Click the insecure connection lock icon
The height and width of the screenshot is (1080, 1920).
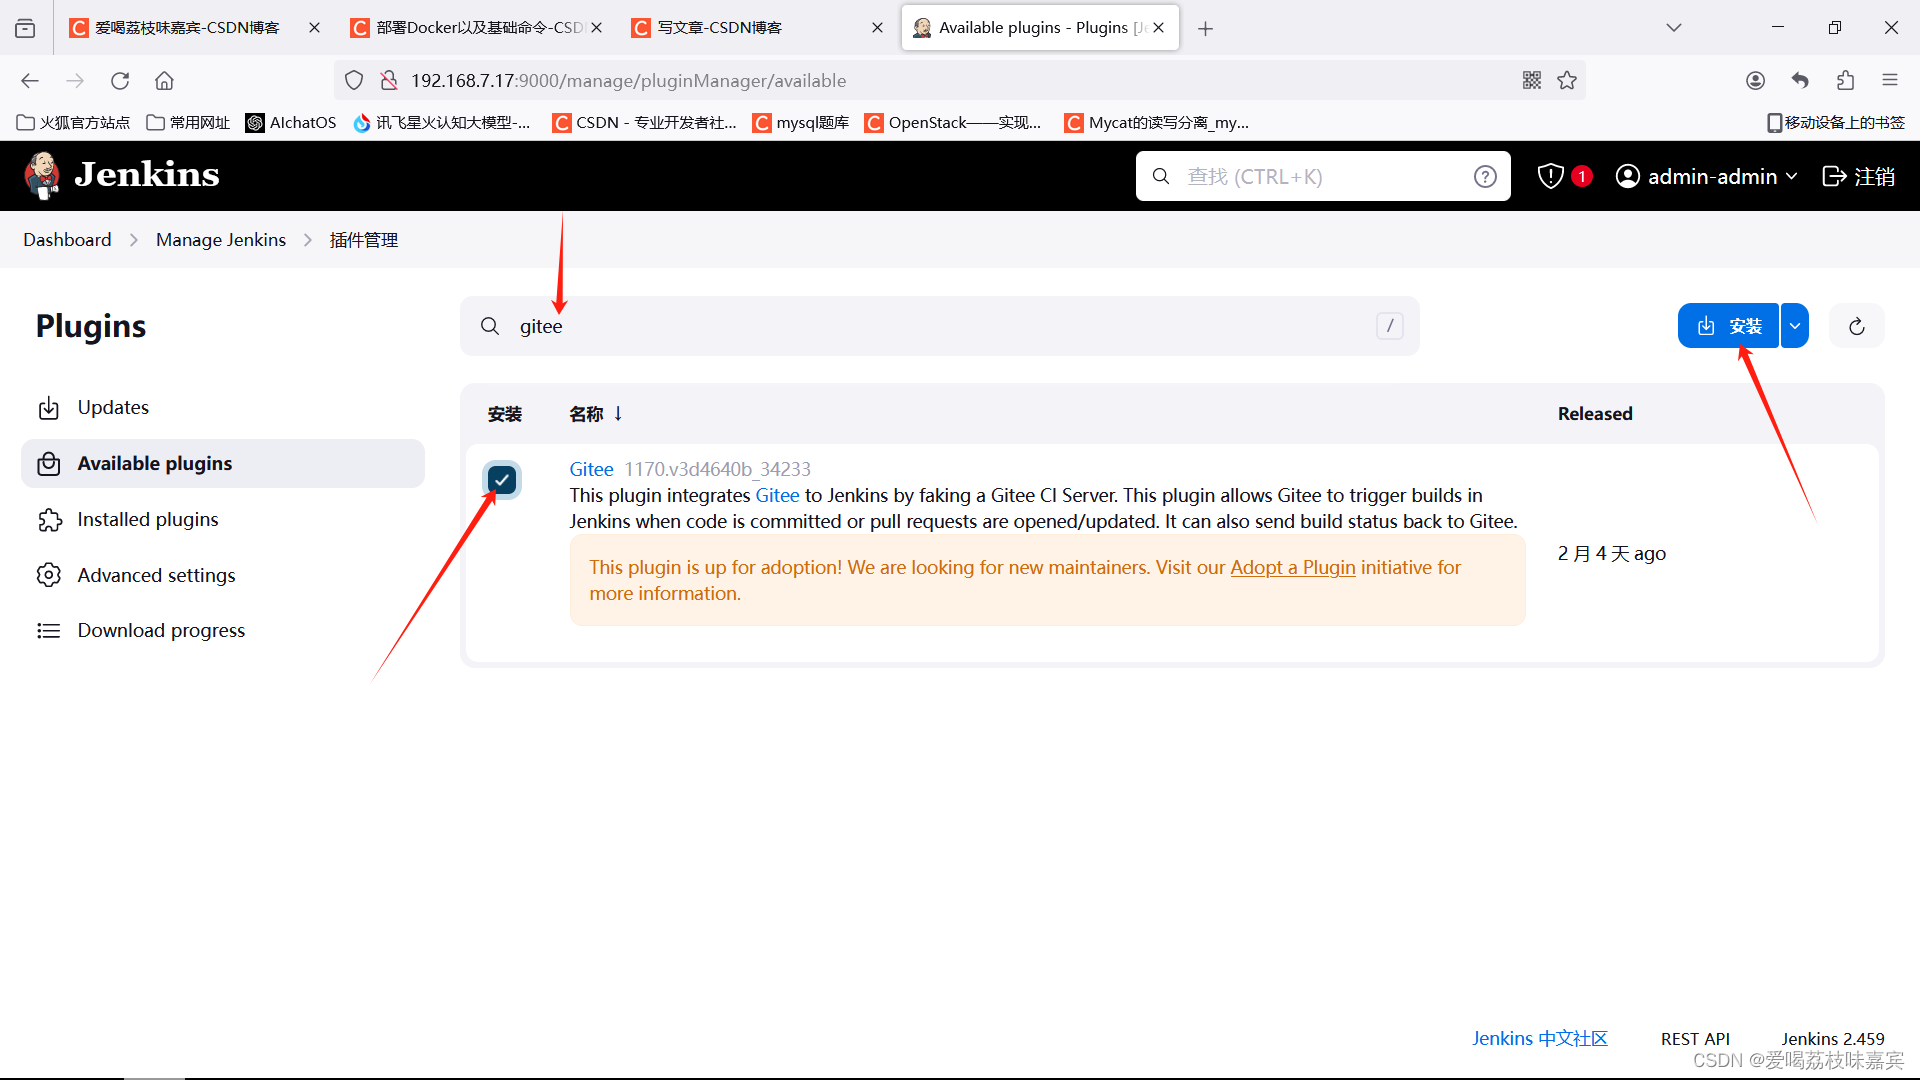tap(389, 80)
